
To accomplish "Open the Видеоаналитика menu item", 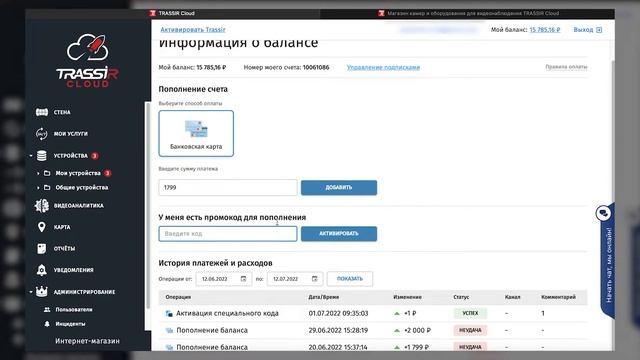I will [79, 205].
